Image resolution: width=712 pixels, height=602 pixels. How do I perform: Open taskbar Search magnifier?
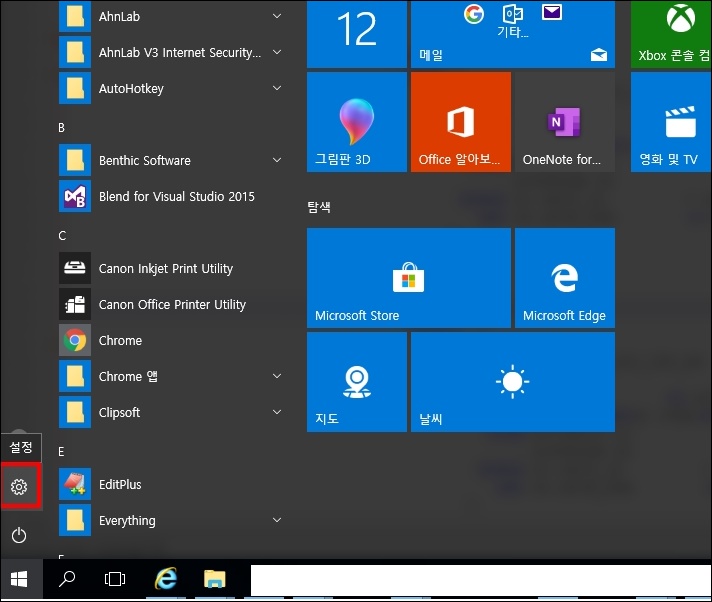coord(67,579)
